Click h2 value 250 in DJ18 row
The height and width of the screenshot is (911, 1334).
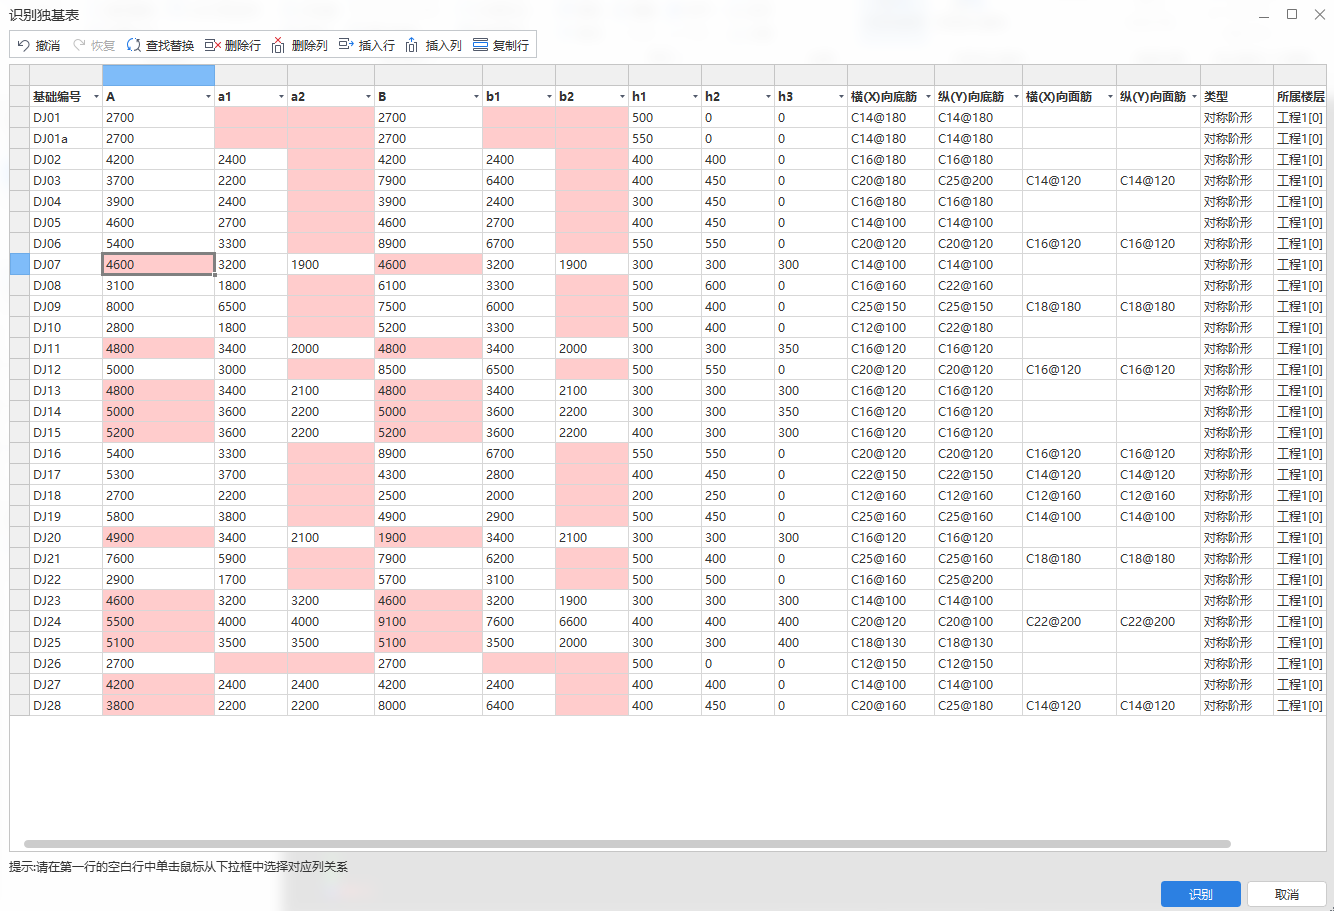738,496
